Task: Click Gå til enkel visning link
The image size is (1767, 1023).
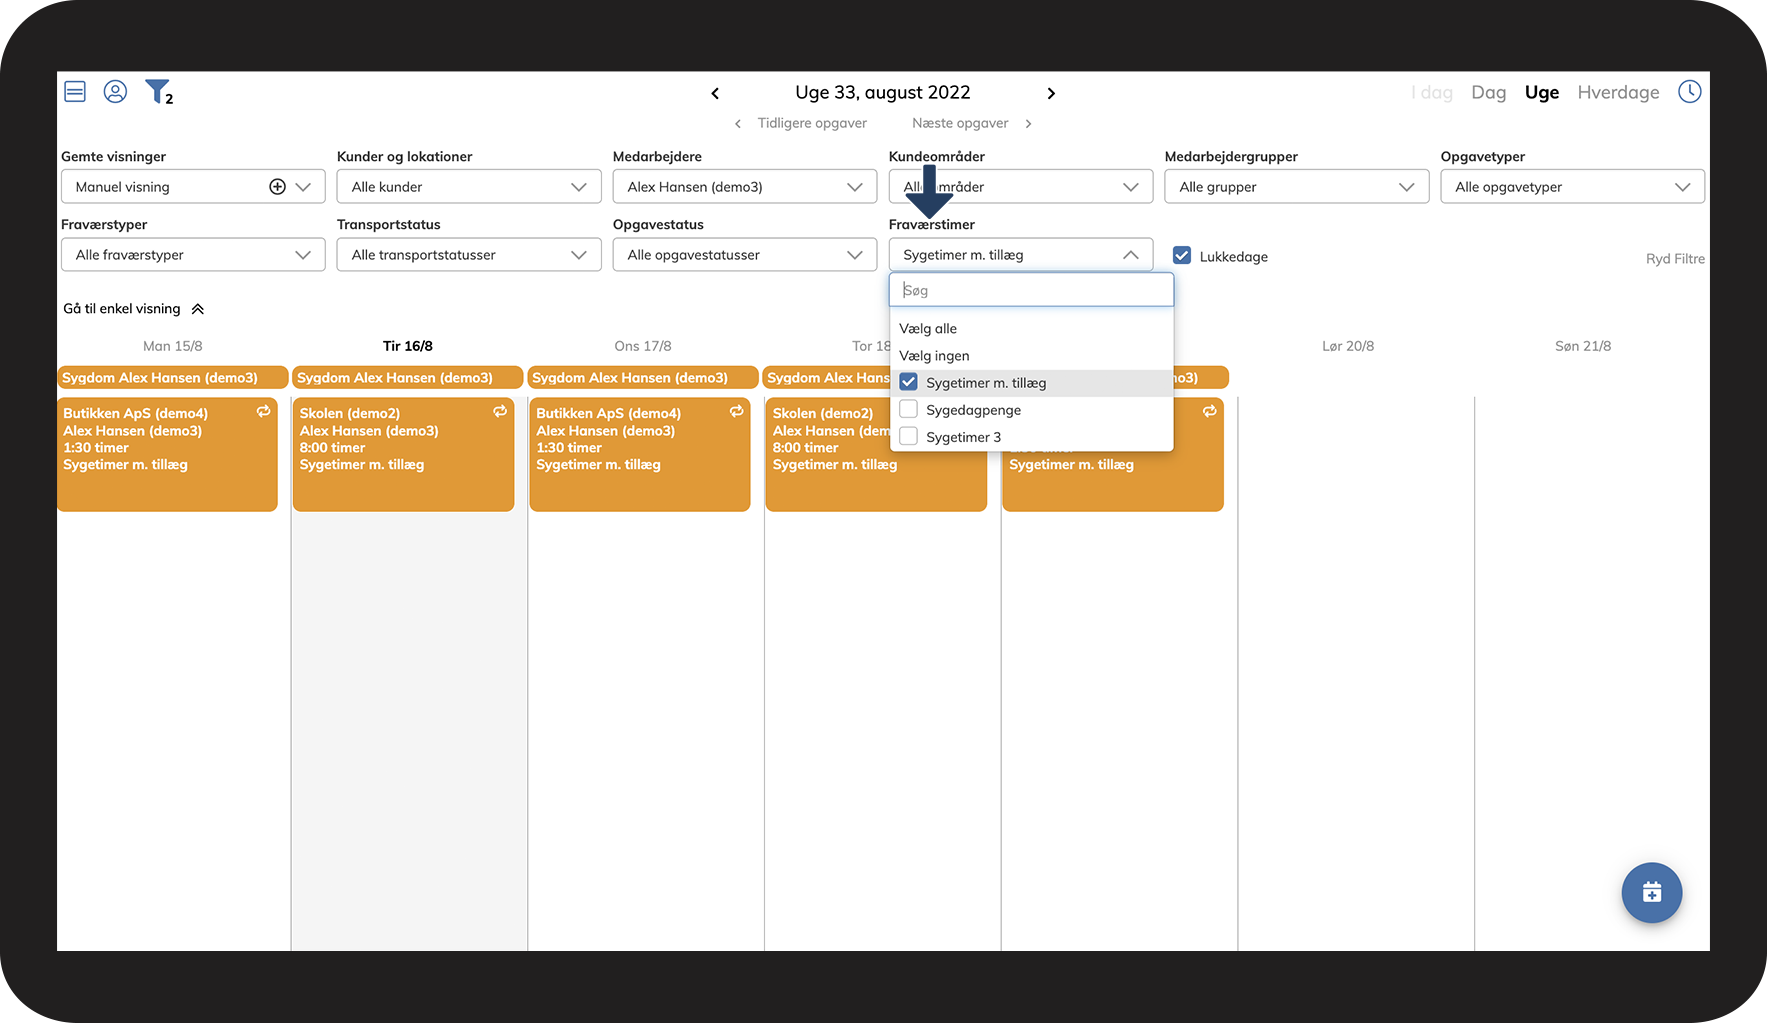Action: click(x=122, y=309)
